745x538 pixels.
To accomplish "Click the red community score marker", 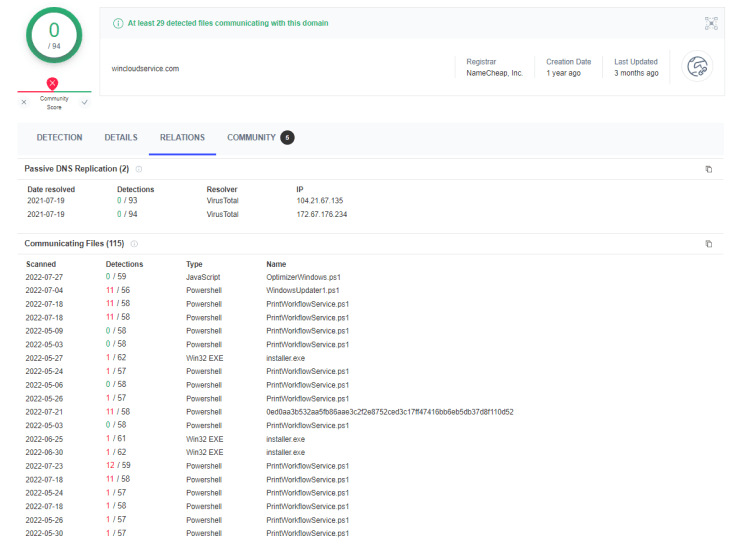I will click(x=52, y=84).
